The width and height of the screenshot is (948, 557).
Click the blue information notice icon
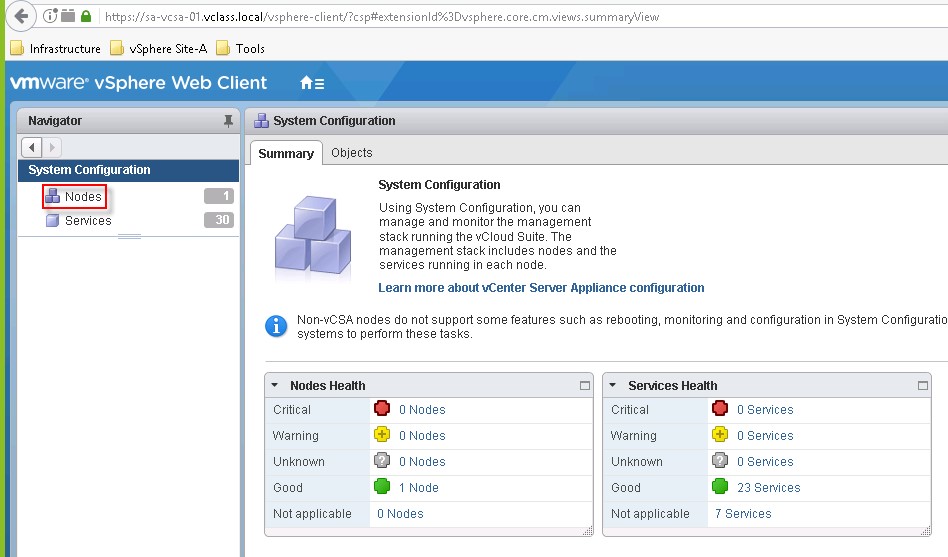pyautogui.click(x=276, y=326)
